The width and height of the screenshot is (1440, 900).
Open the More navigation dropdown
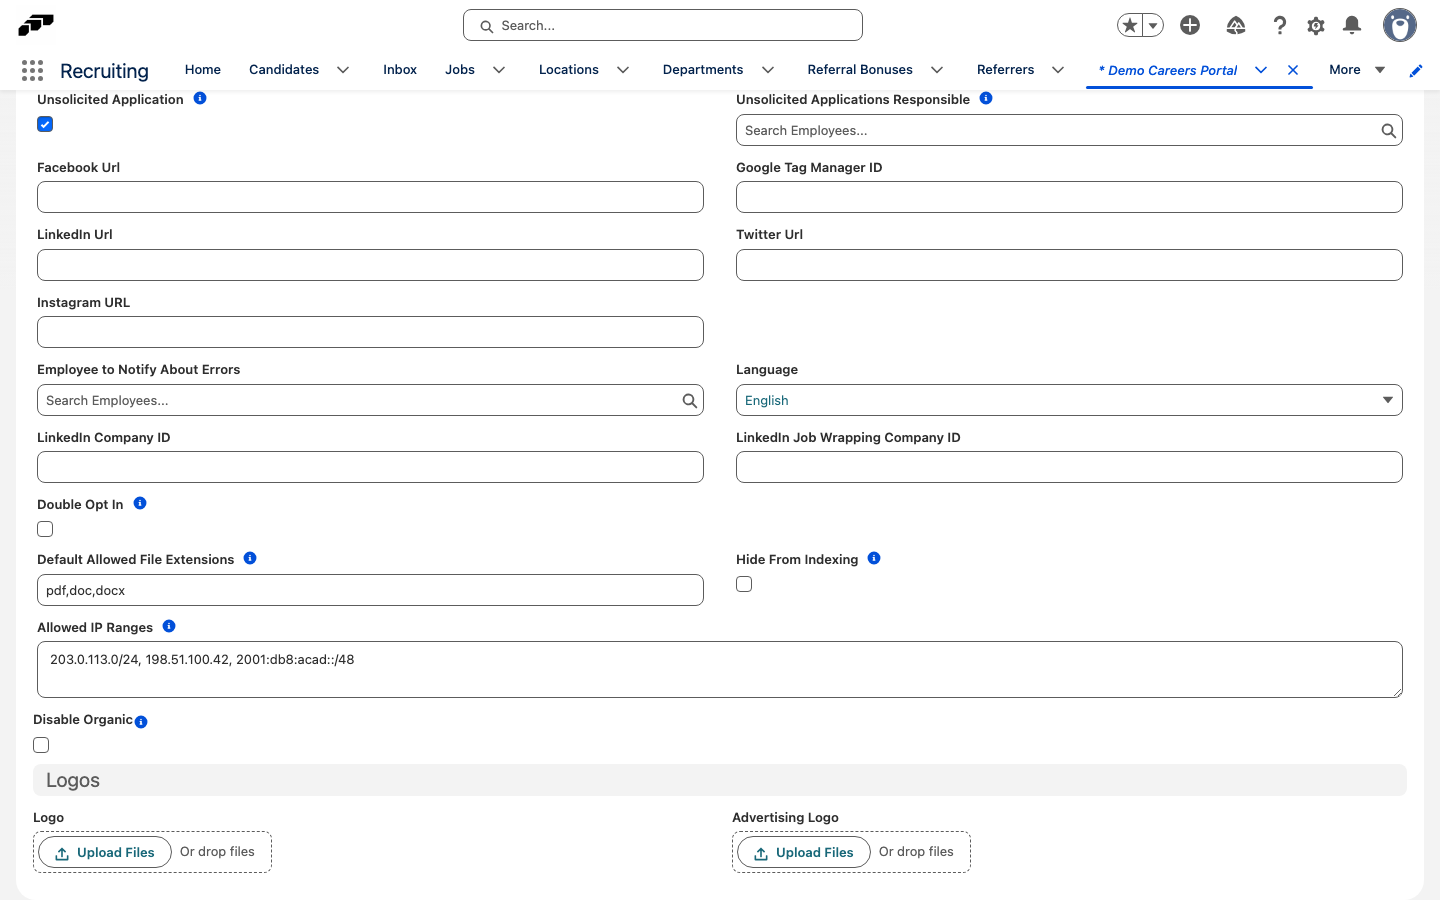point(1357,70)
